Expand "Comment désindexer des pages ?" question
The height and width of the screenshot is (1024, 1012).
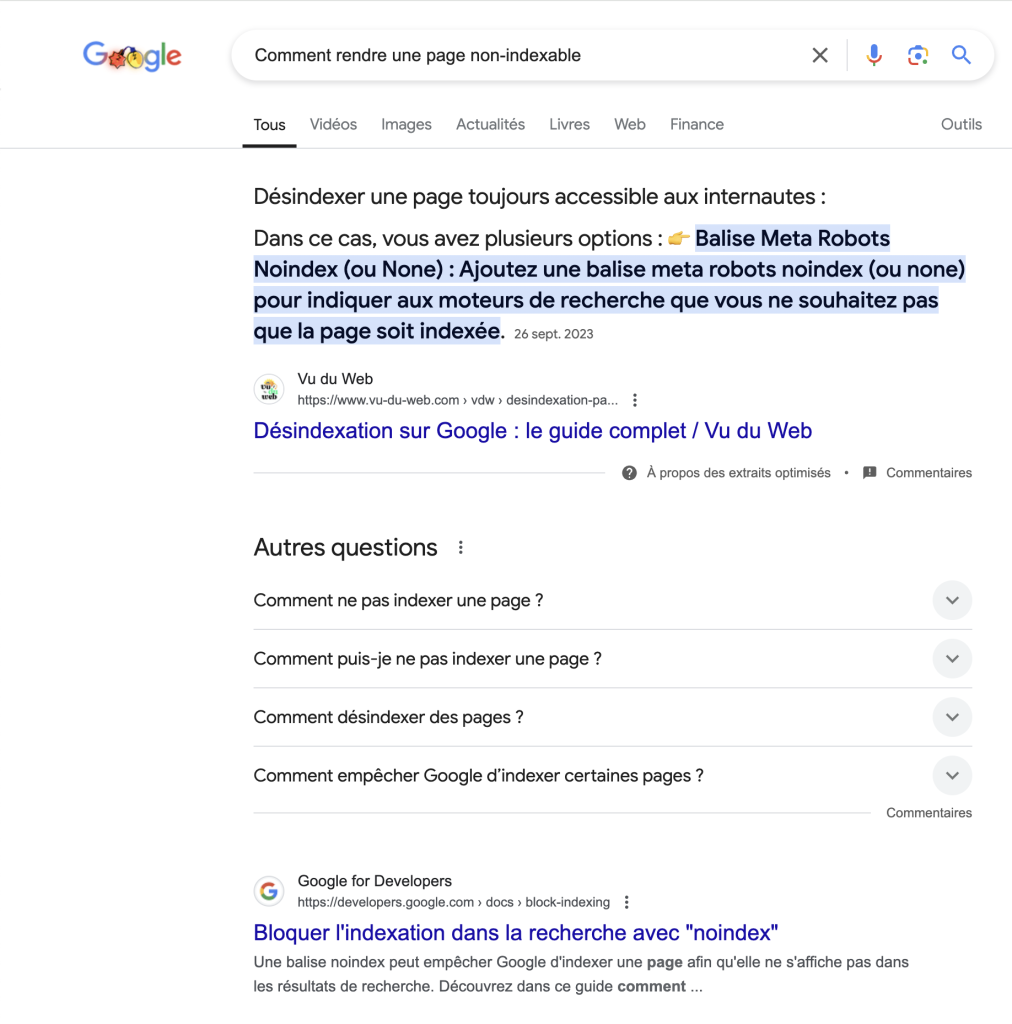[x=612, y=717]
